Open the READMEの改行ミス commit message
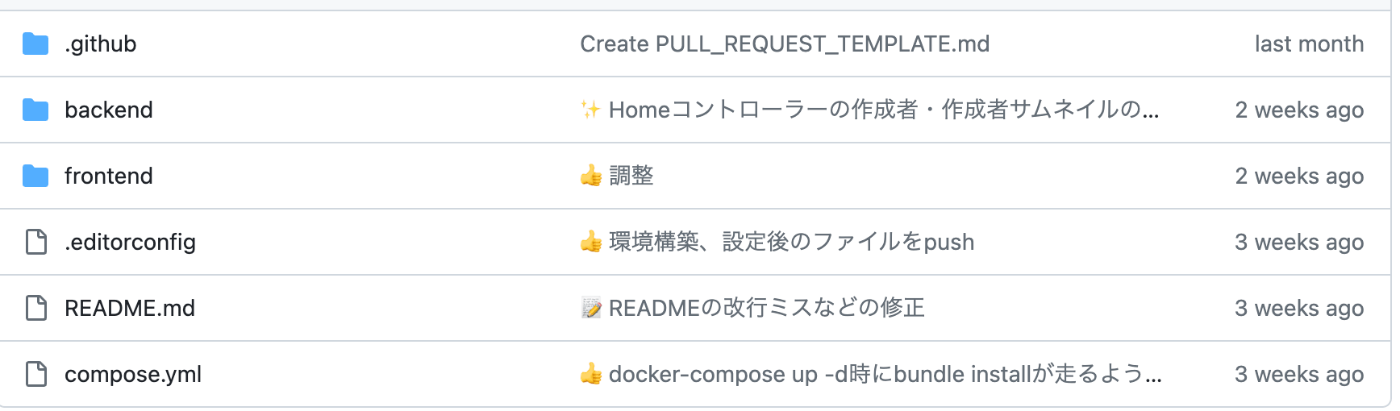The height and width of the screenshot is (411, 1400). (753, 308)
